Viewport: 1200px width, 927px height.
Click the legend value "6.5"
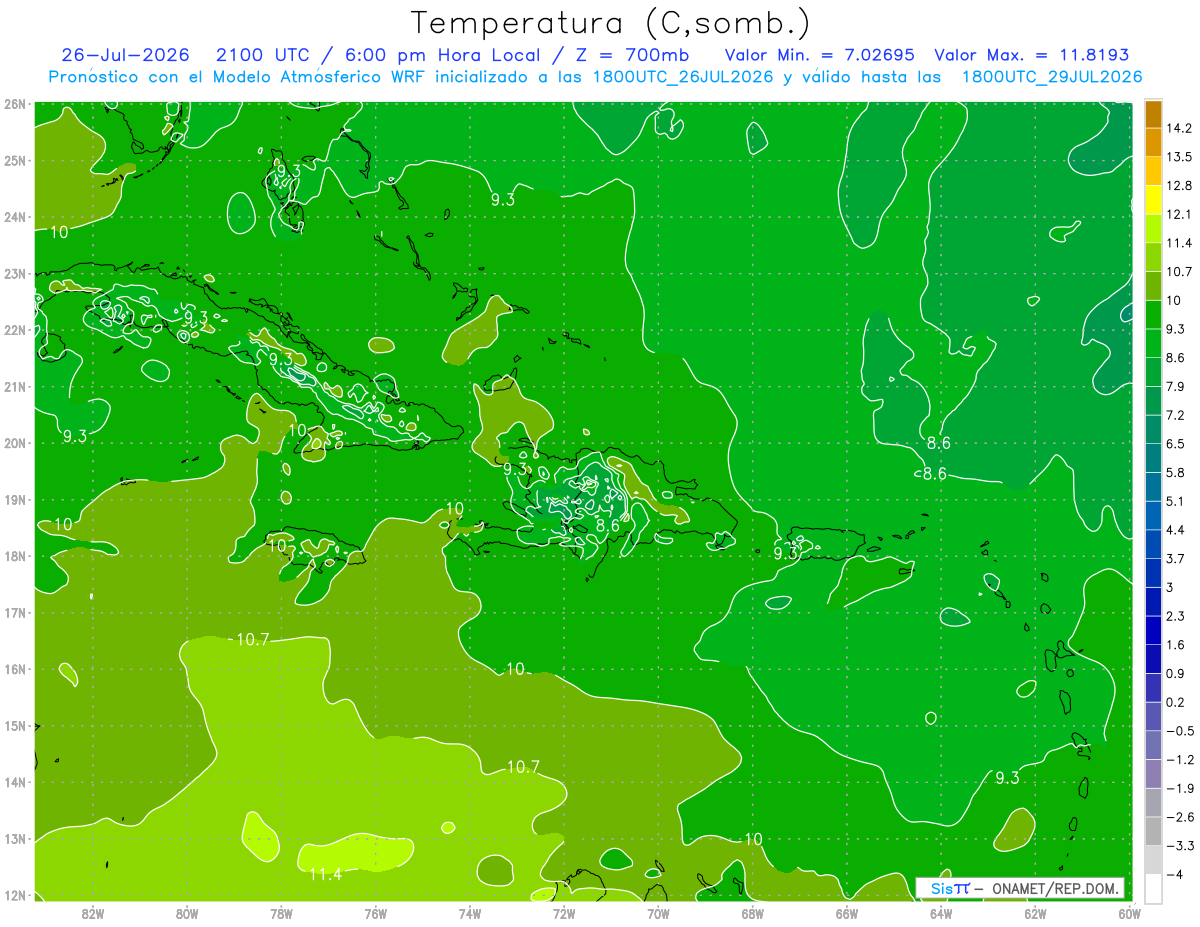tap(1175, 444)
